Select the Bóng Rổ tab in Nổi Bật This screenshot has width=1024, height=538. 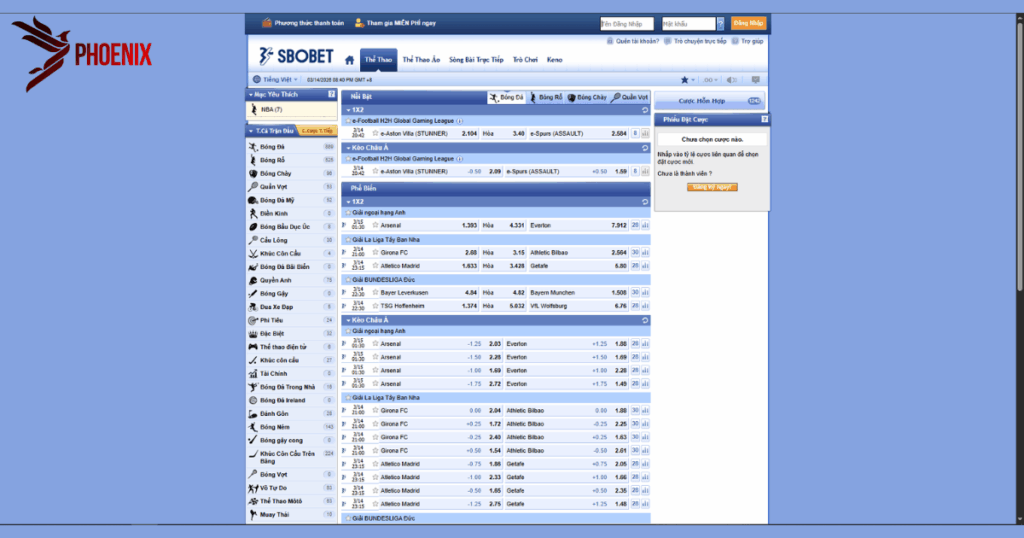pos(546,97)
